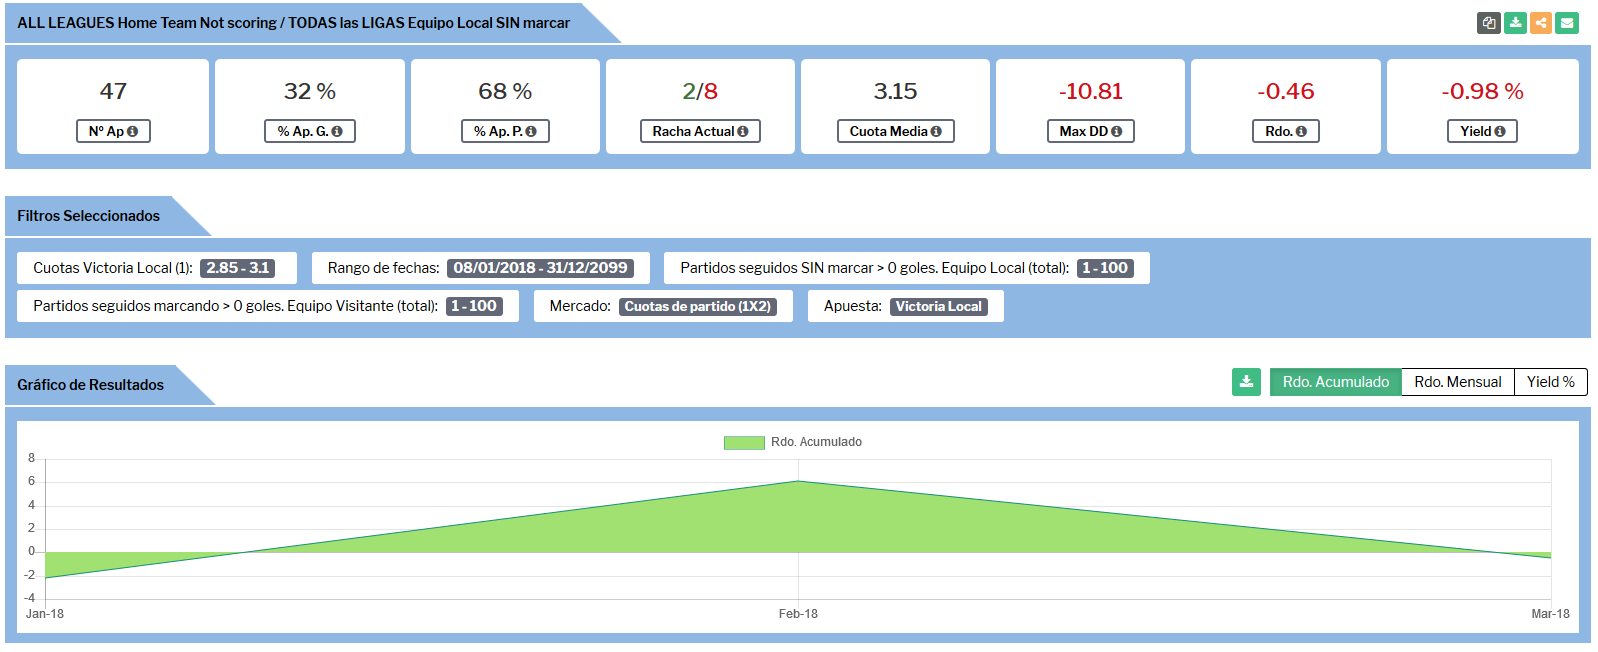Click the Rdo. Acumulado legend text
This screenshot has height=652, width=1598.
pyautogui.click(x=816, y=442)
